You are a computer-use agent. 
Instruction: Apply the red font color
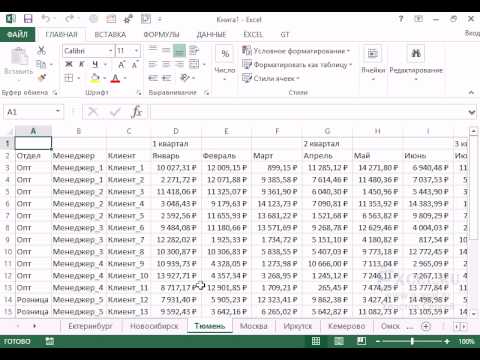coord(115,78)
